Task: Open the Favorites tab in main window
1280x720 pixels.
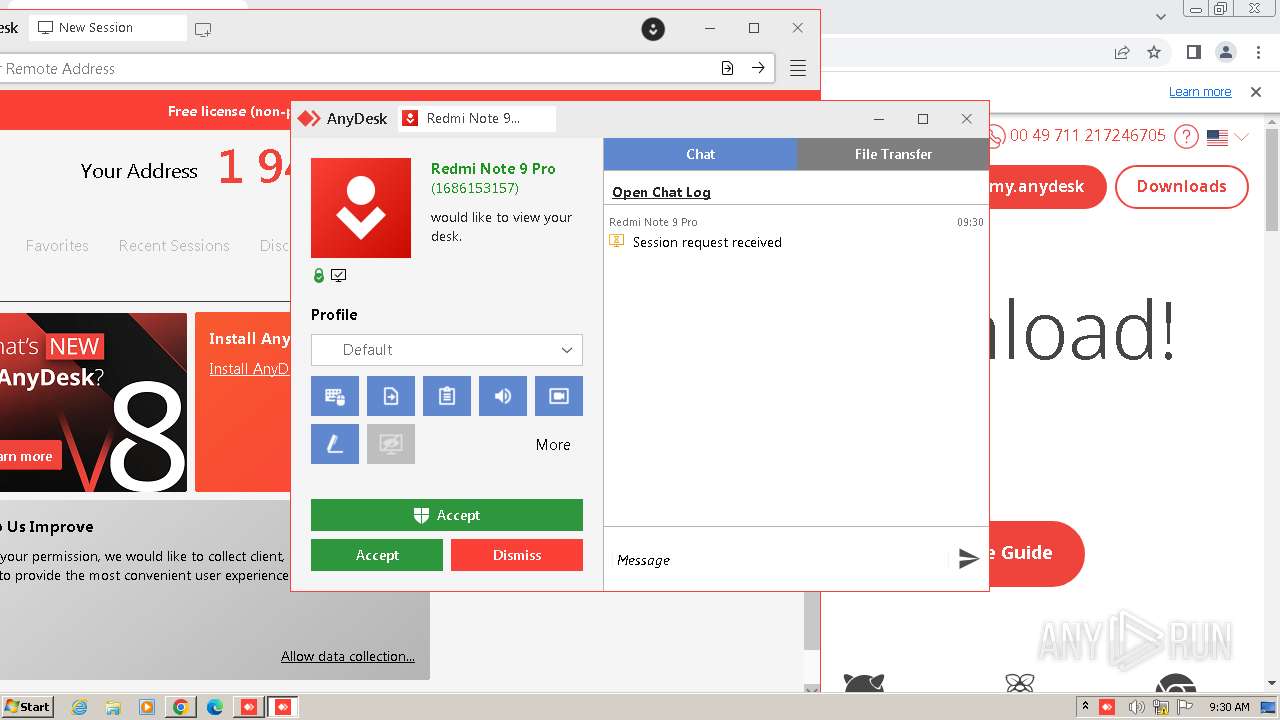Action: 57,246
